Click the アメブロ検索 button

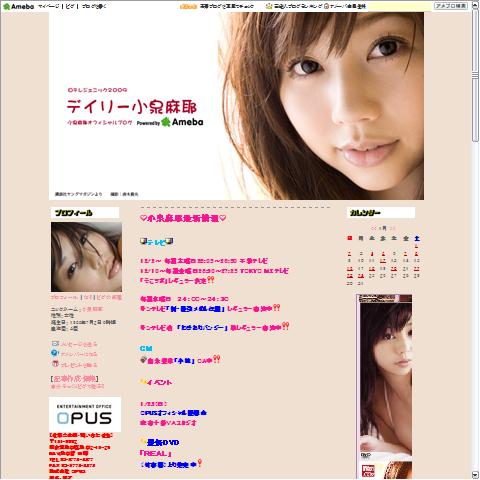(451, 6)
